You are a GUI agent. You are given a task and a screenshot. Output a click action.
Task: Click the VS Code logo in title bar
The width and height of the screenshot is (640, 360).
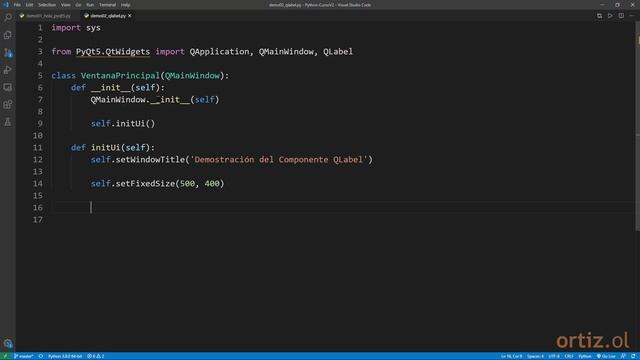click(x=6, y=4)
